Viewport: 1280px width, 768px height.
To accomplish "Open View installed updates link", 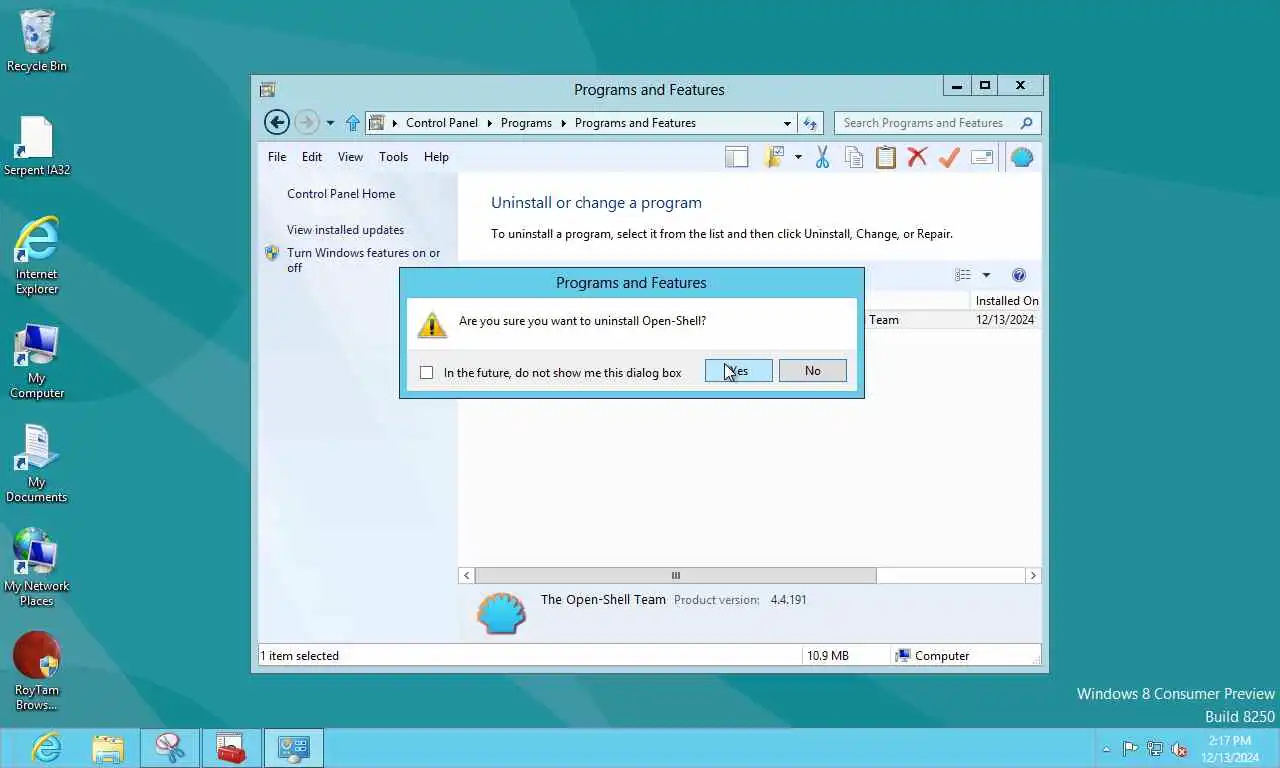I will coord(345,230).
